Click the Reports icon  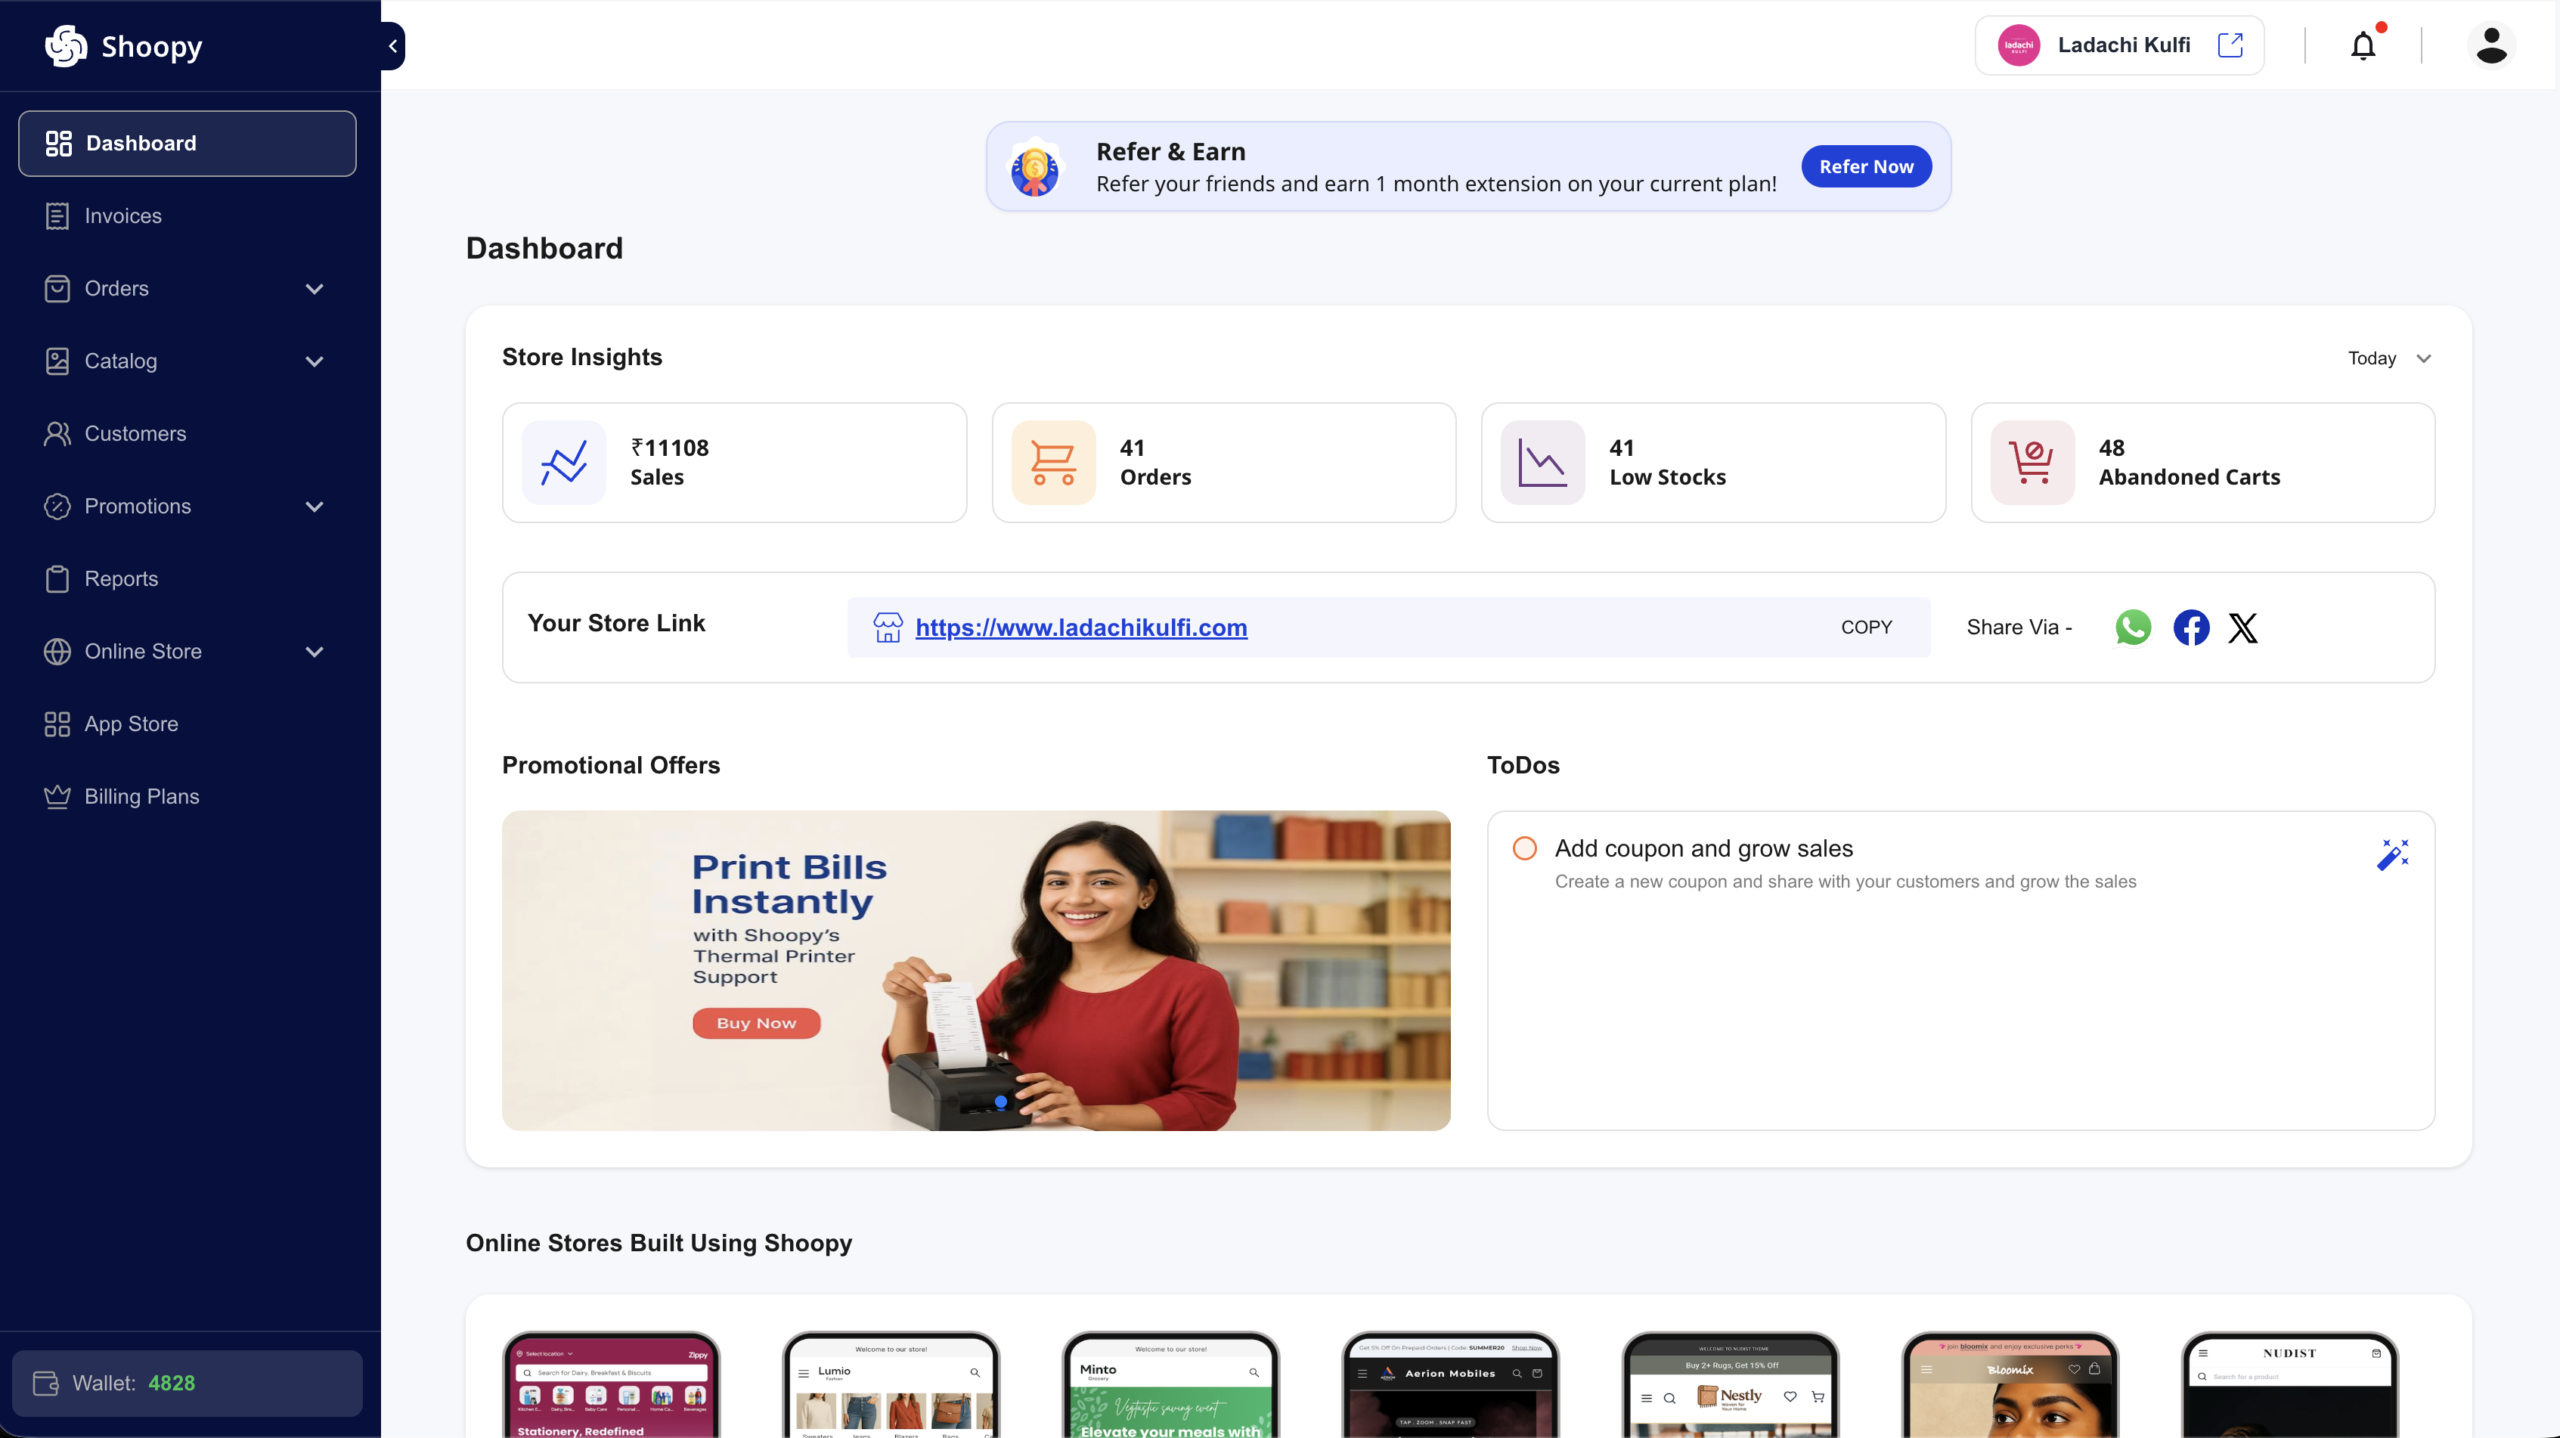pyautogui.click(x=57, y=578)
